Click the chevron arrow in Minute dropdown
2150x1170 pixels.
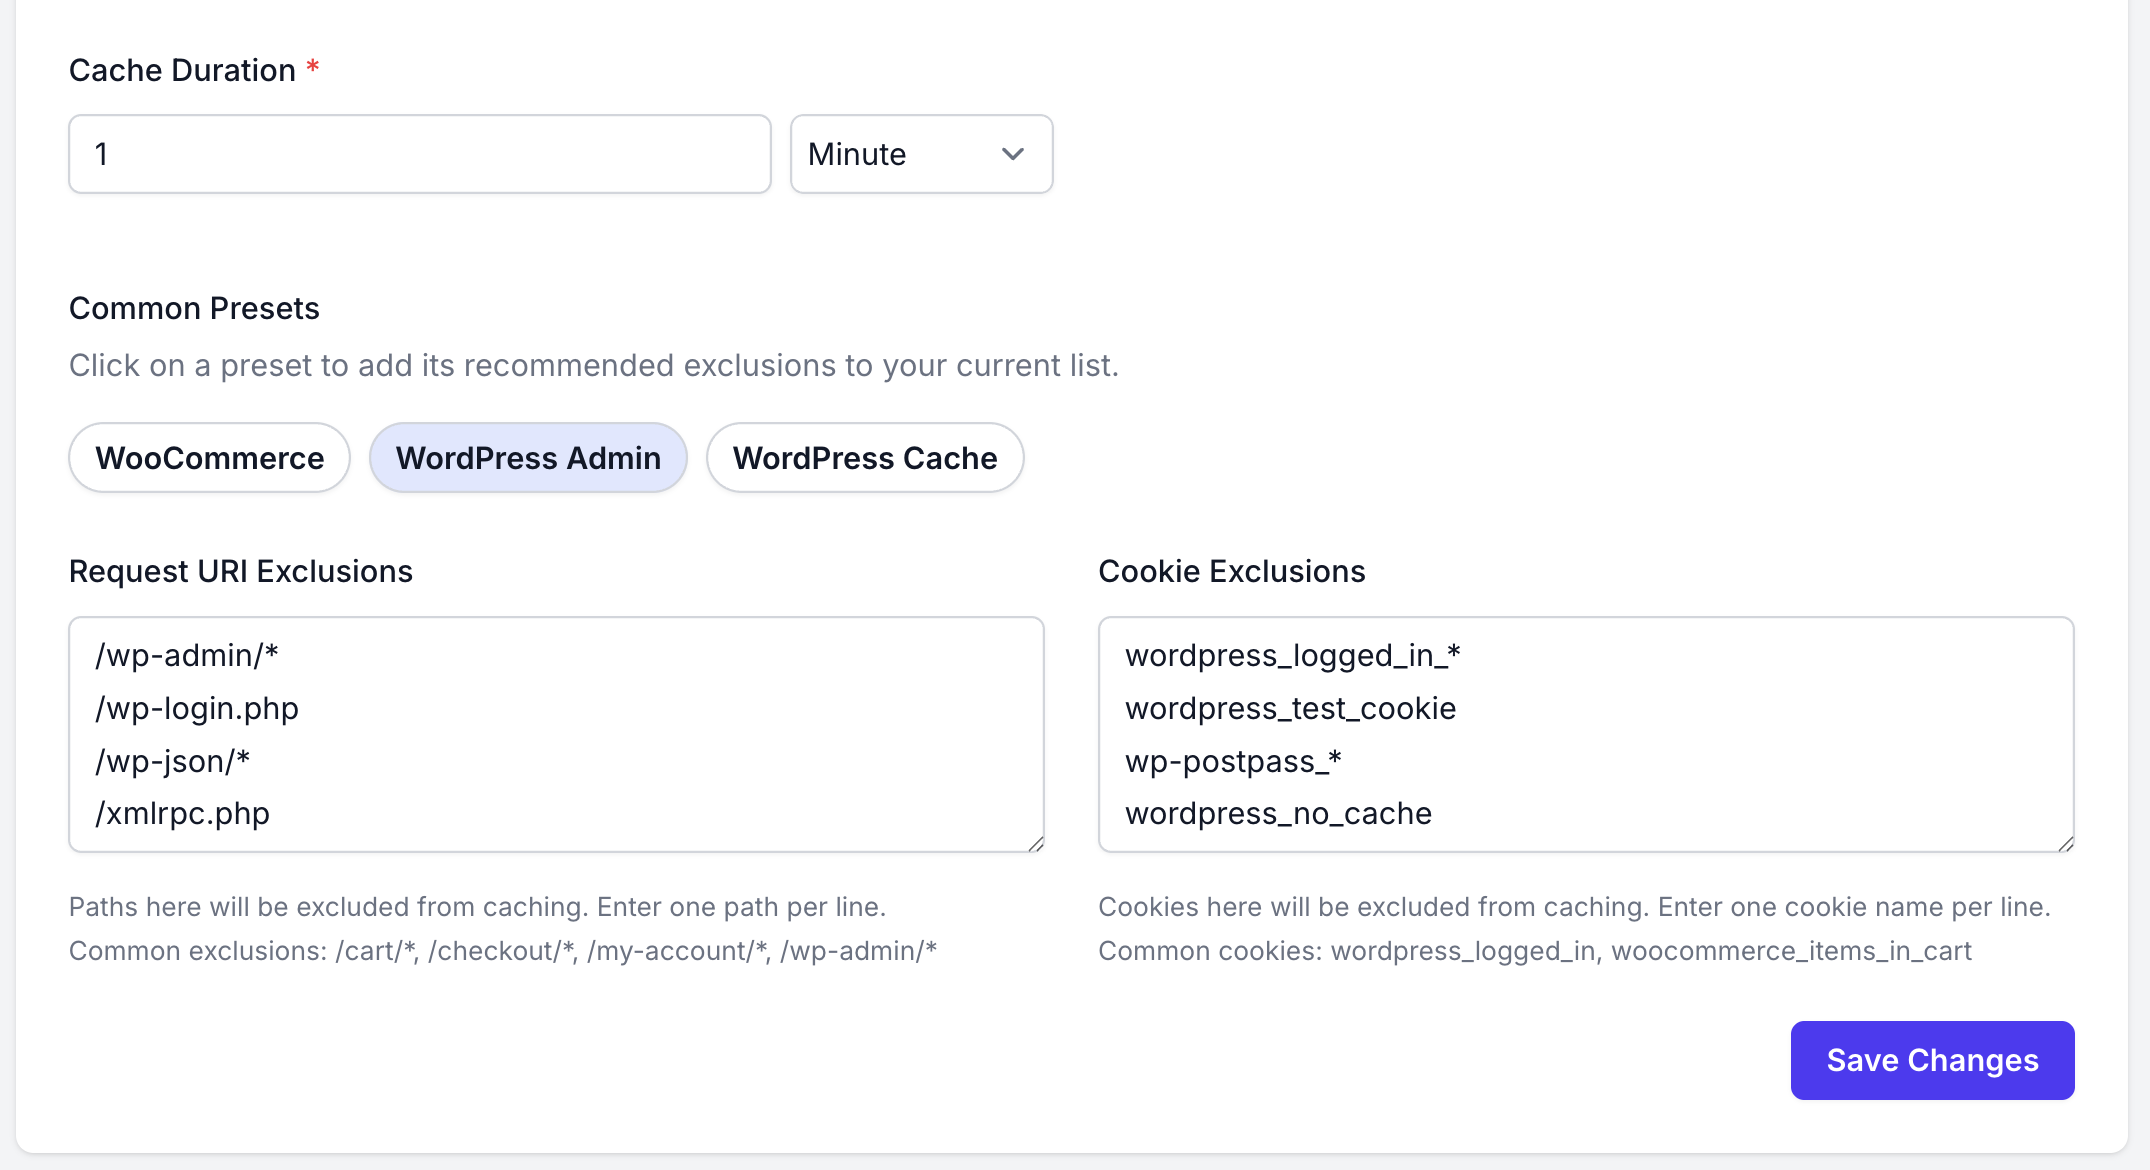click(x=1012, y=154)
